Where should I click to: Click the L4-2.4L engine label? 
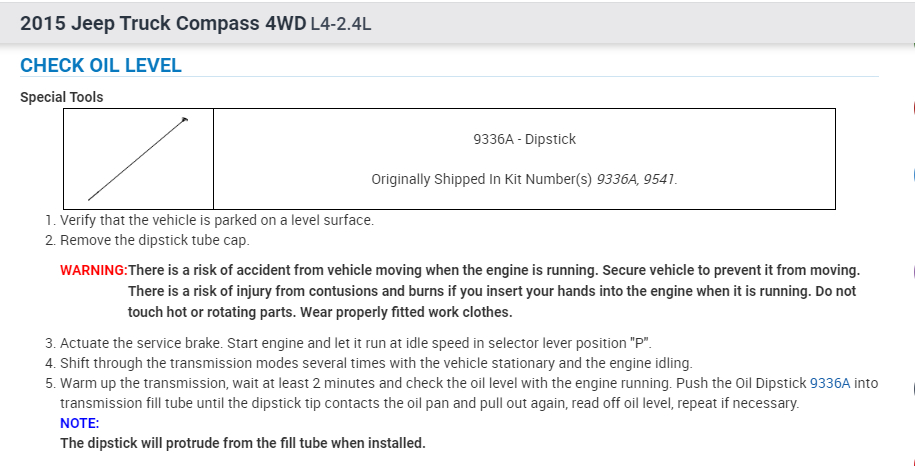pos(341,23)
